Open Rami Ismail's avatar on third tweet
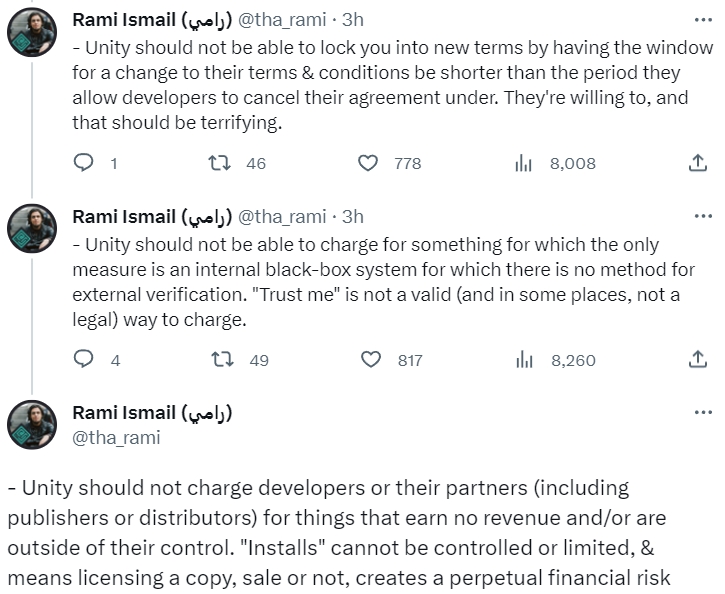Screen dimensions: 725x594 (x=32, y=424)
